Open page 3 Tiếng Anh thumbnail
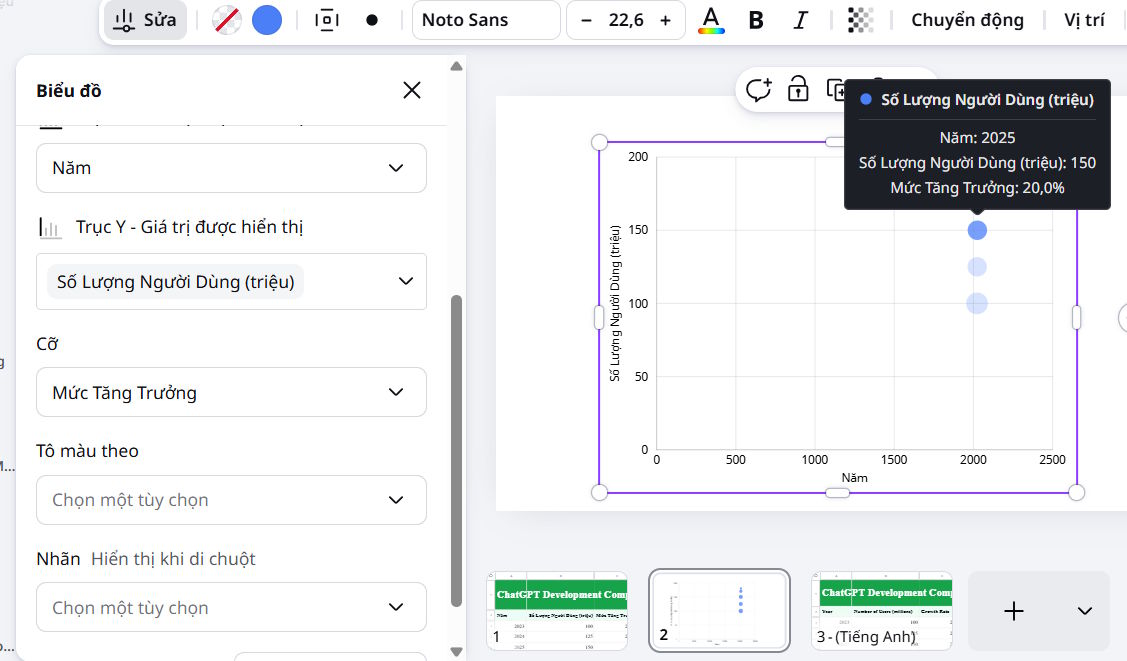Image resolution: width=1127 pixels, height=661 pixels. (881, 610)
